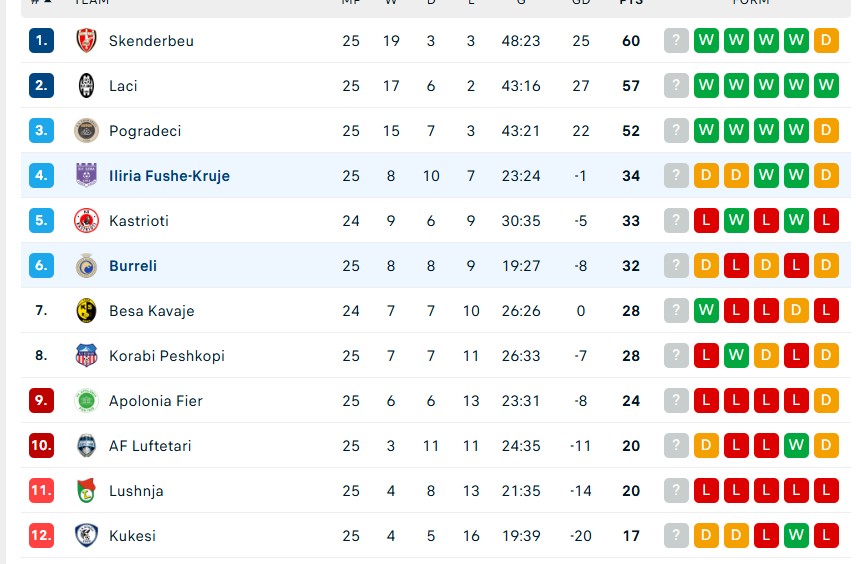Click the Iliria Fushe-Kruje purple crest
The height and width of the screenshot is (564, 856).
[87, 176]
